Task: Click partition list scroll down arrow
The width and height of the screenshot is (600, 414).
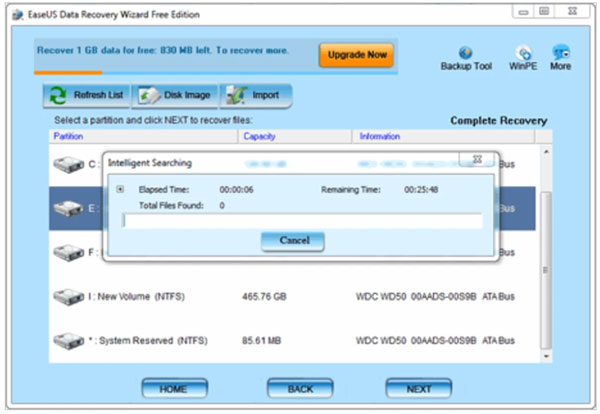Action: pos(546,356)
